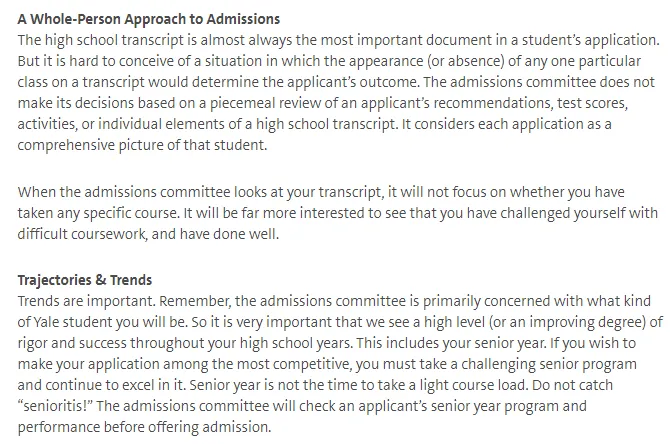Click the text 'This includes your senior year.'
Image resolution: width=670 pixels, height=444 pixels.
[x=451, y=343]
